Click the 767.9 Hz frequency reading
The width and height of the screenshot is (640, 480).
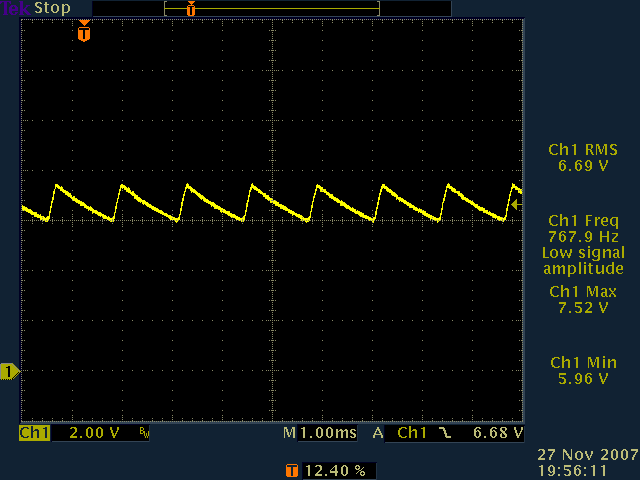[583, 237]
